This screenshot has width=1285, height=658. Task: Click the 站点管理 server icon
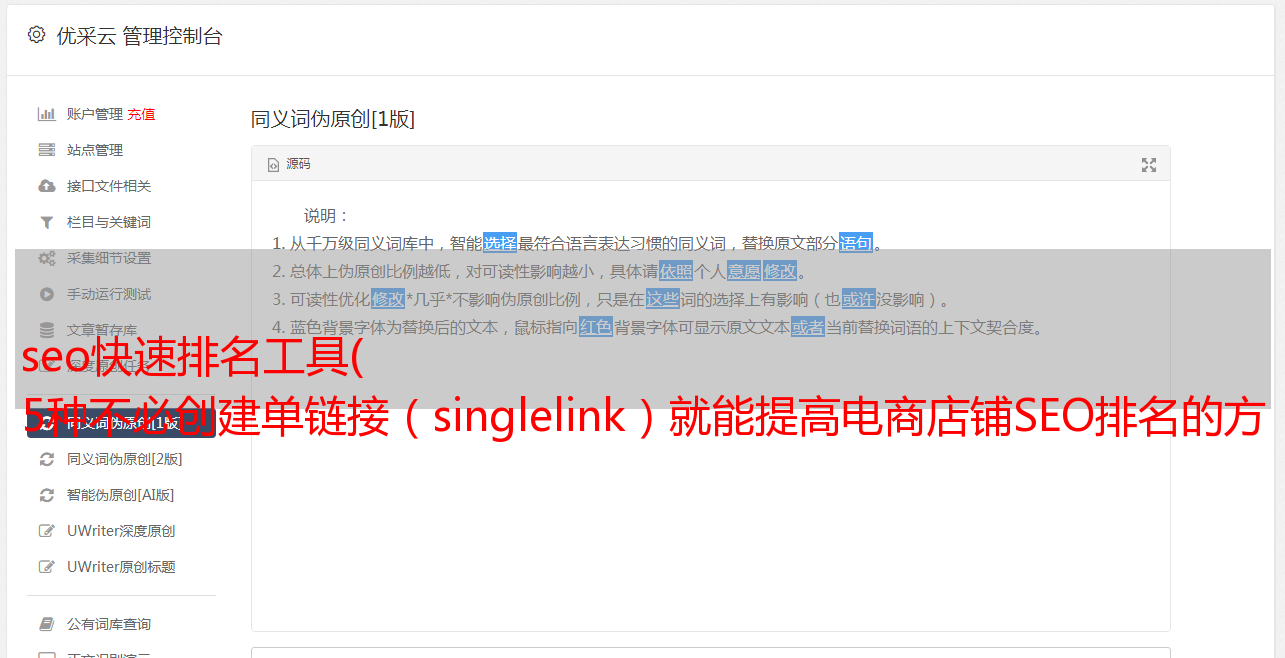(46, 150)
